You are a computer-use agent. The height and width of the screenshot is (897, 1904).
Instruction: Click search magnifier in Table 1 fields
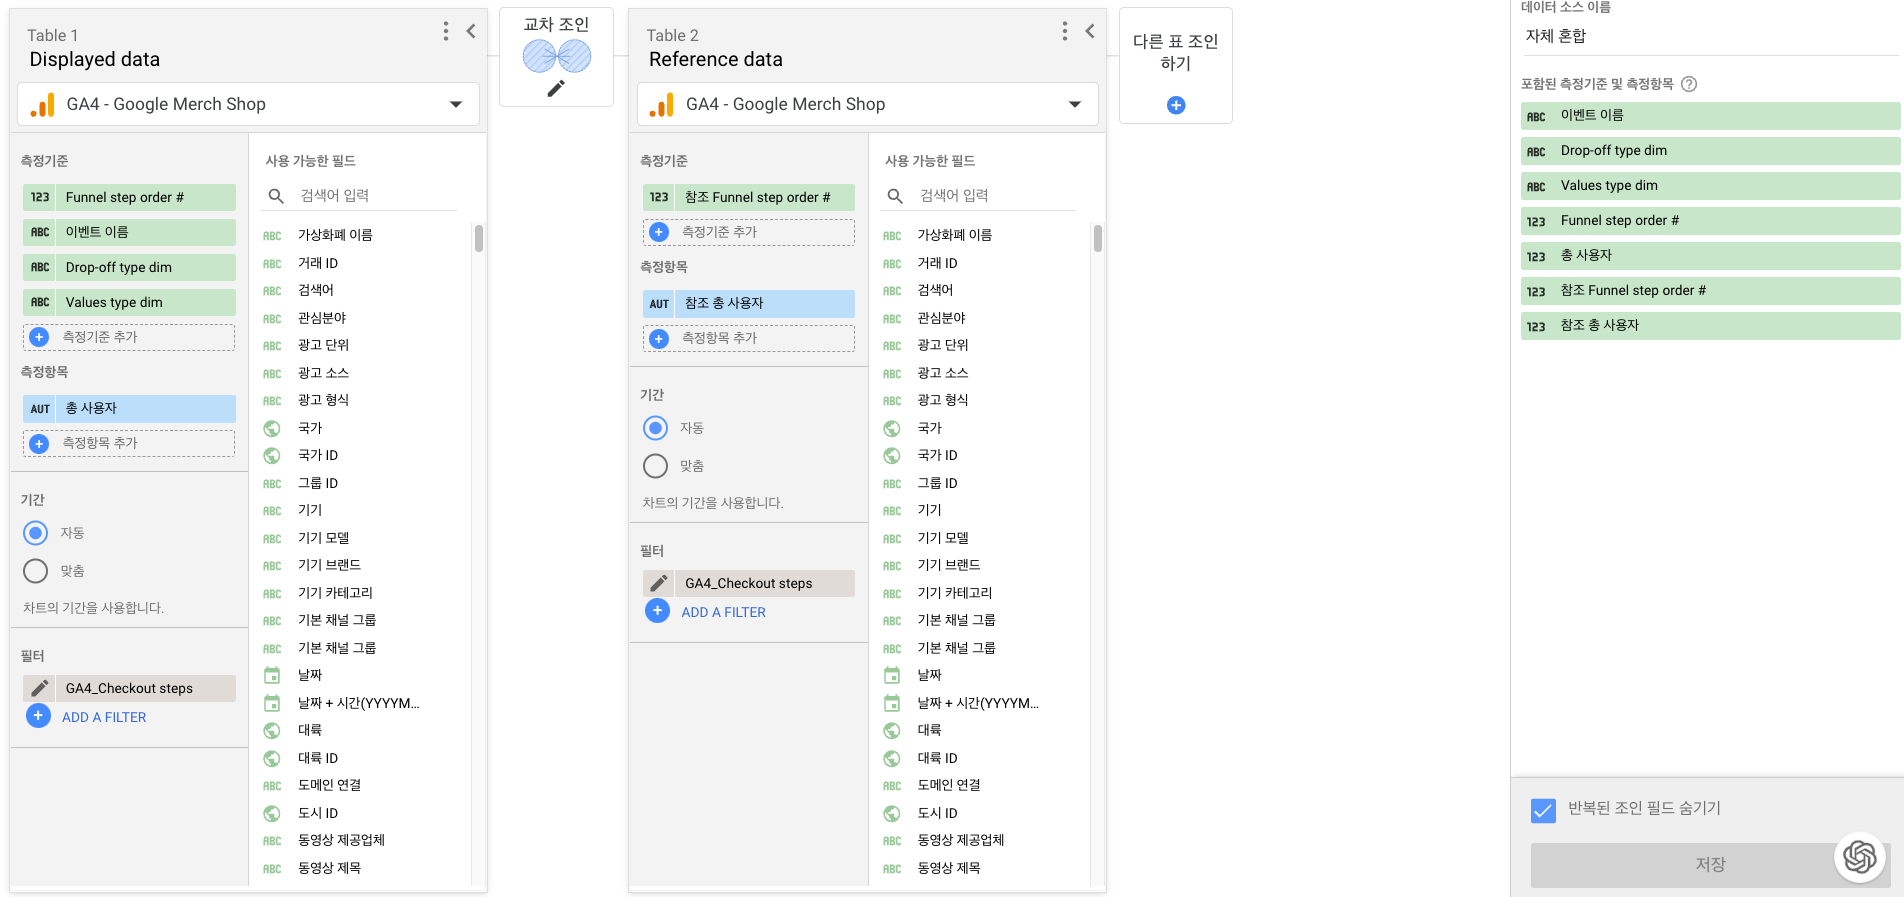pos(276,196)
